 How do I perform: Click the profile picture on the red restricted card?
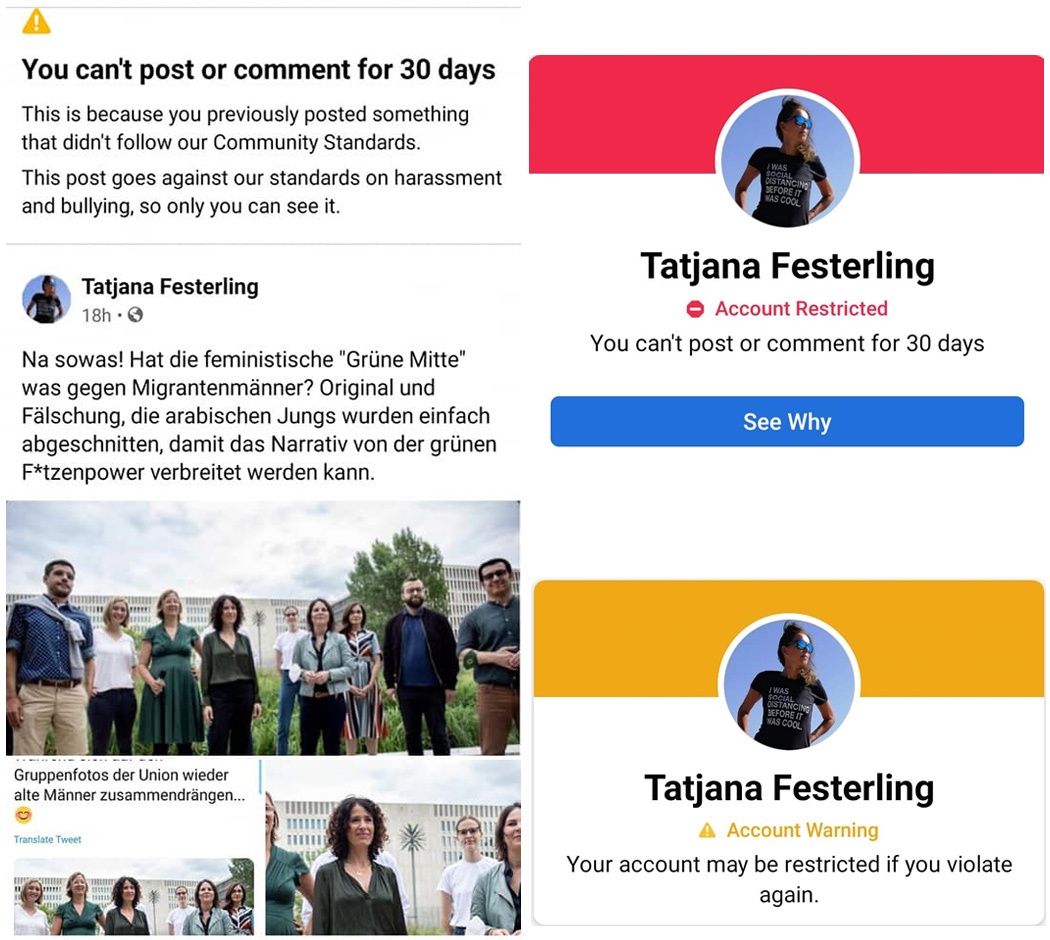click(x=788, y=160)
